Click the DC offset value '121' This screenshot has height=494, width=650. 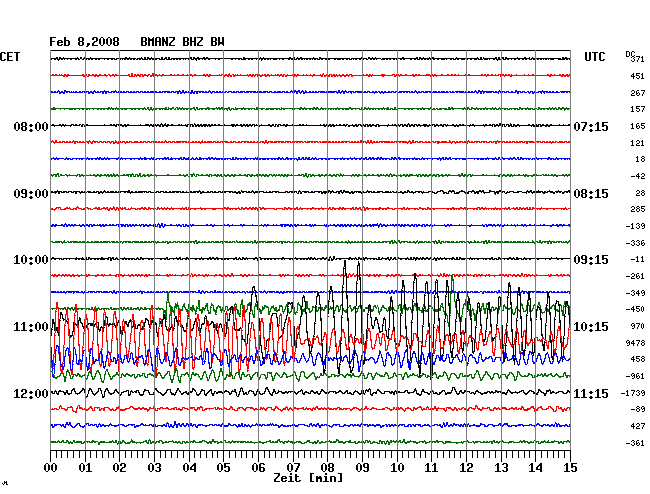coord(638,143)
